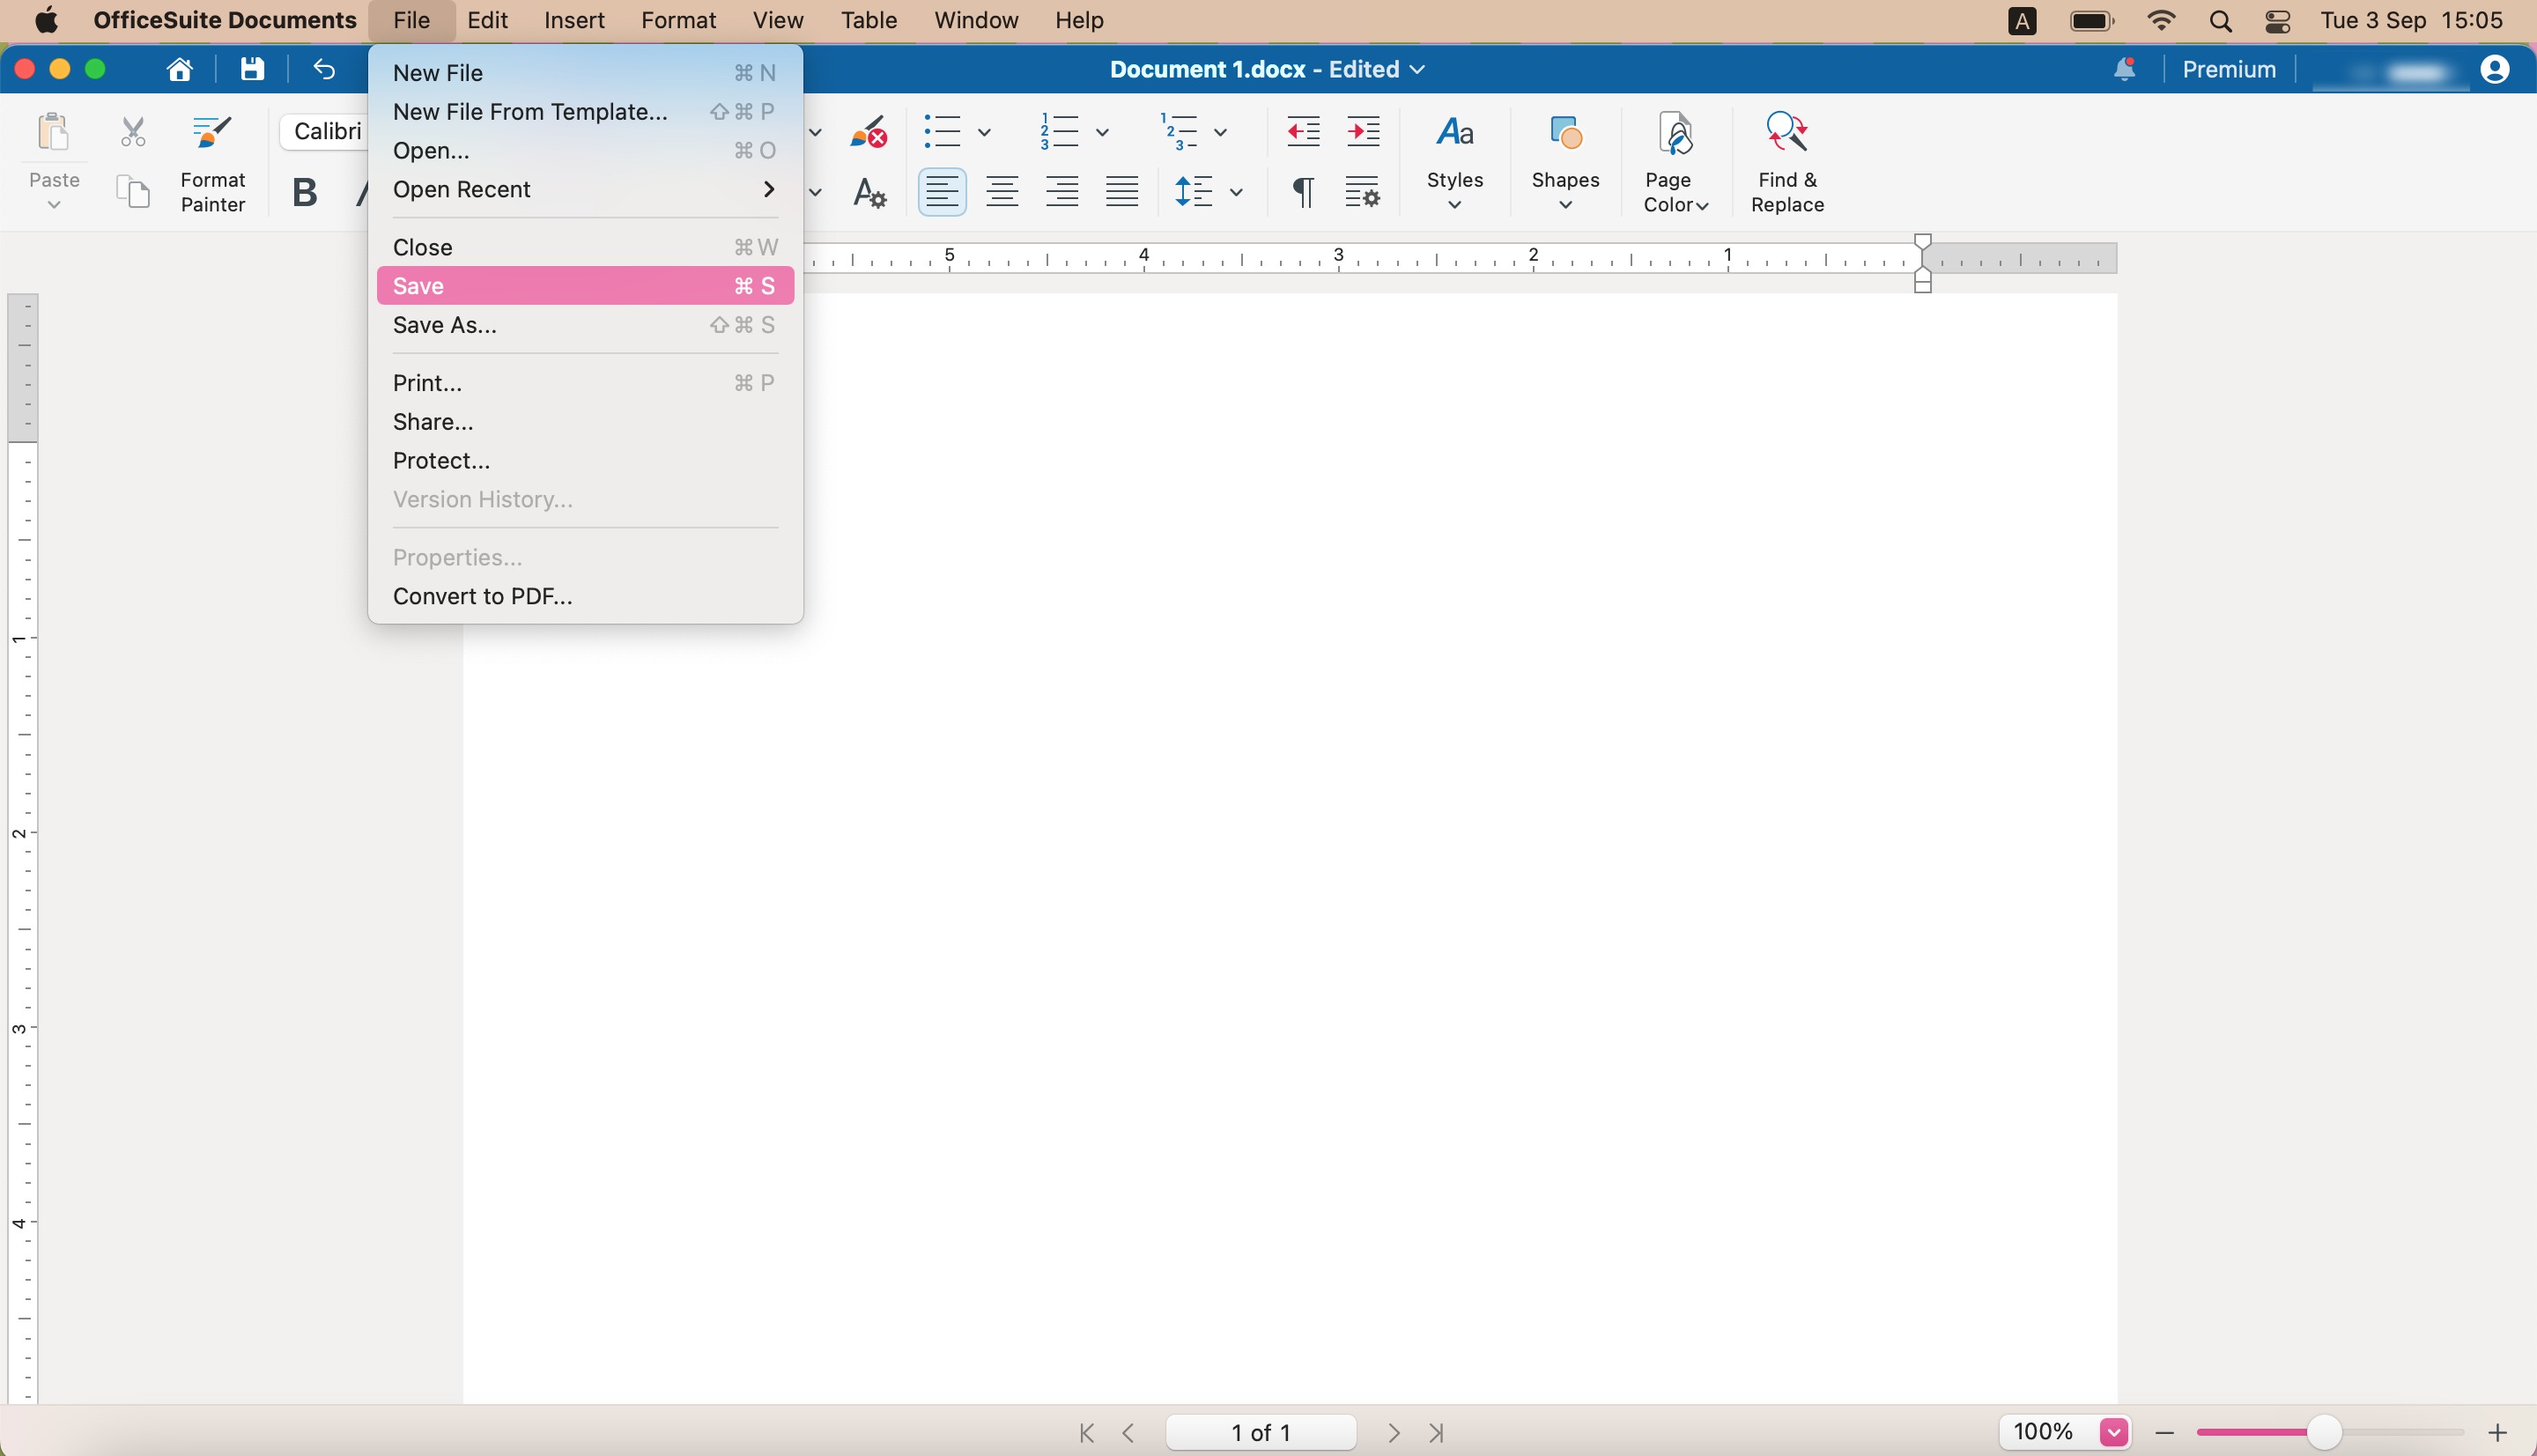This screenshot has height=1456, width=2537.
Task: Open the zoom percentage dropdown
Action: [2113, 1432]
